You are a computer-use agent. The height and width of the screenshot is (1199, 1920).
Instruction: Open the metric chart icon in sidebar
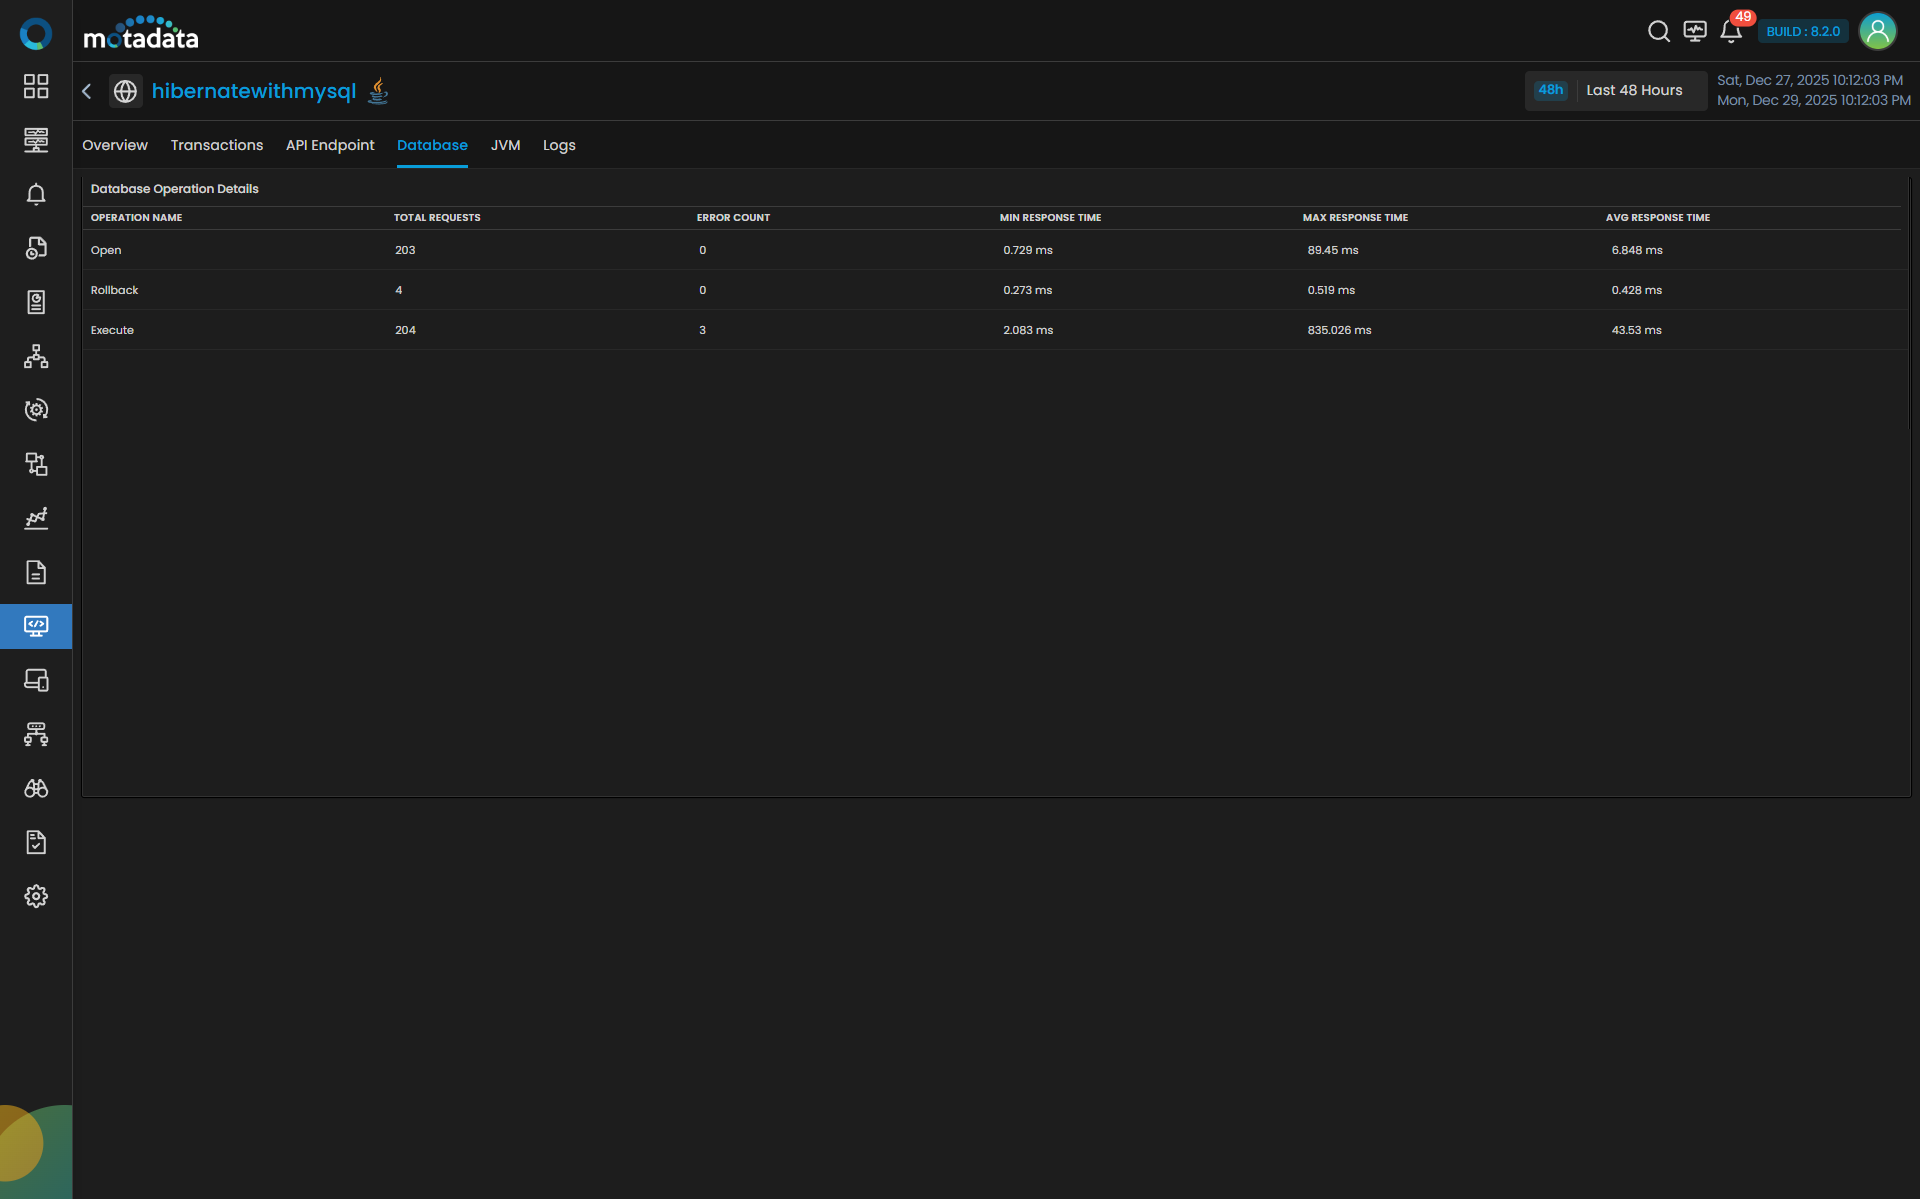point(36,518)
